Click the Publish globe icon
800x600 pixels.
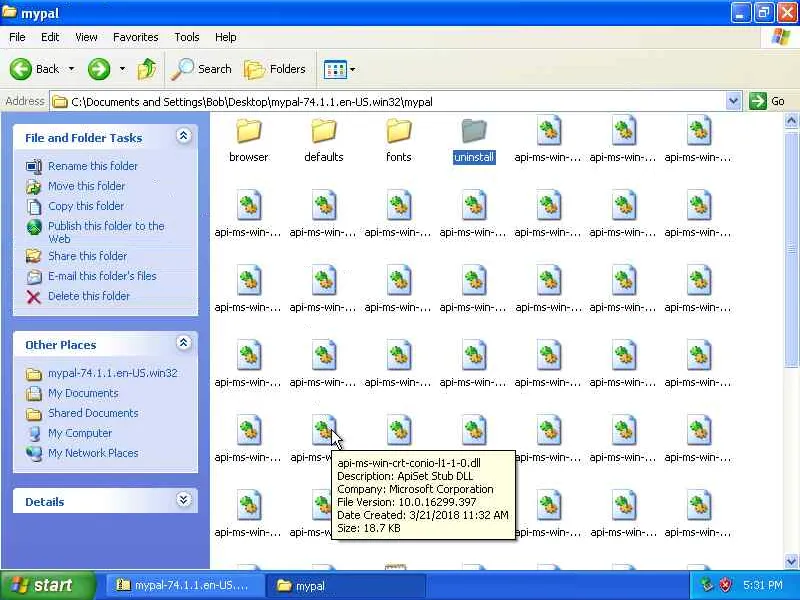pos(34,228)
